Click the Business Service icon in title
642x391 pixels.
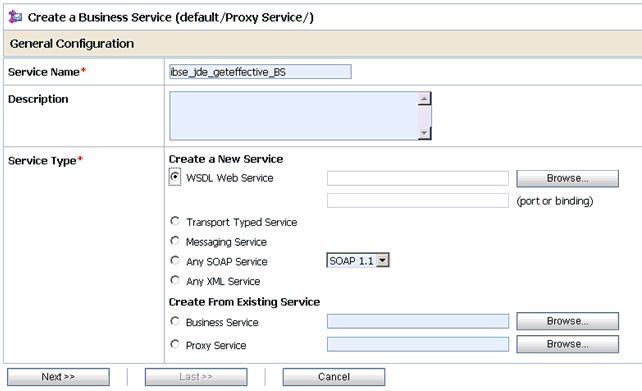[x=15, y=17]
